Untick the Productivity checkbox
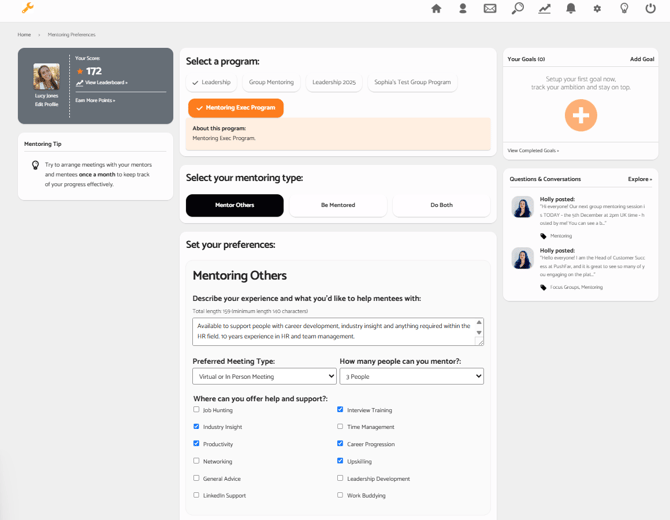This screenshot has height=520, width=670. 196,444
